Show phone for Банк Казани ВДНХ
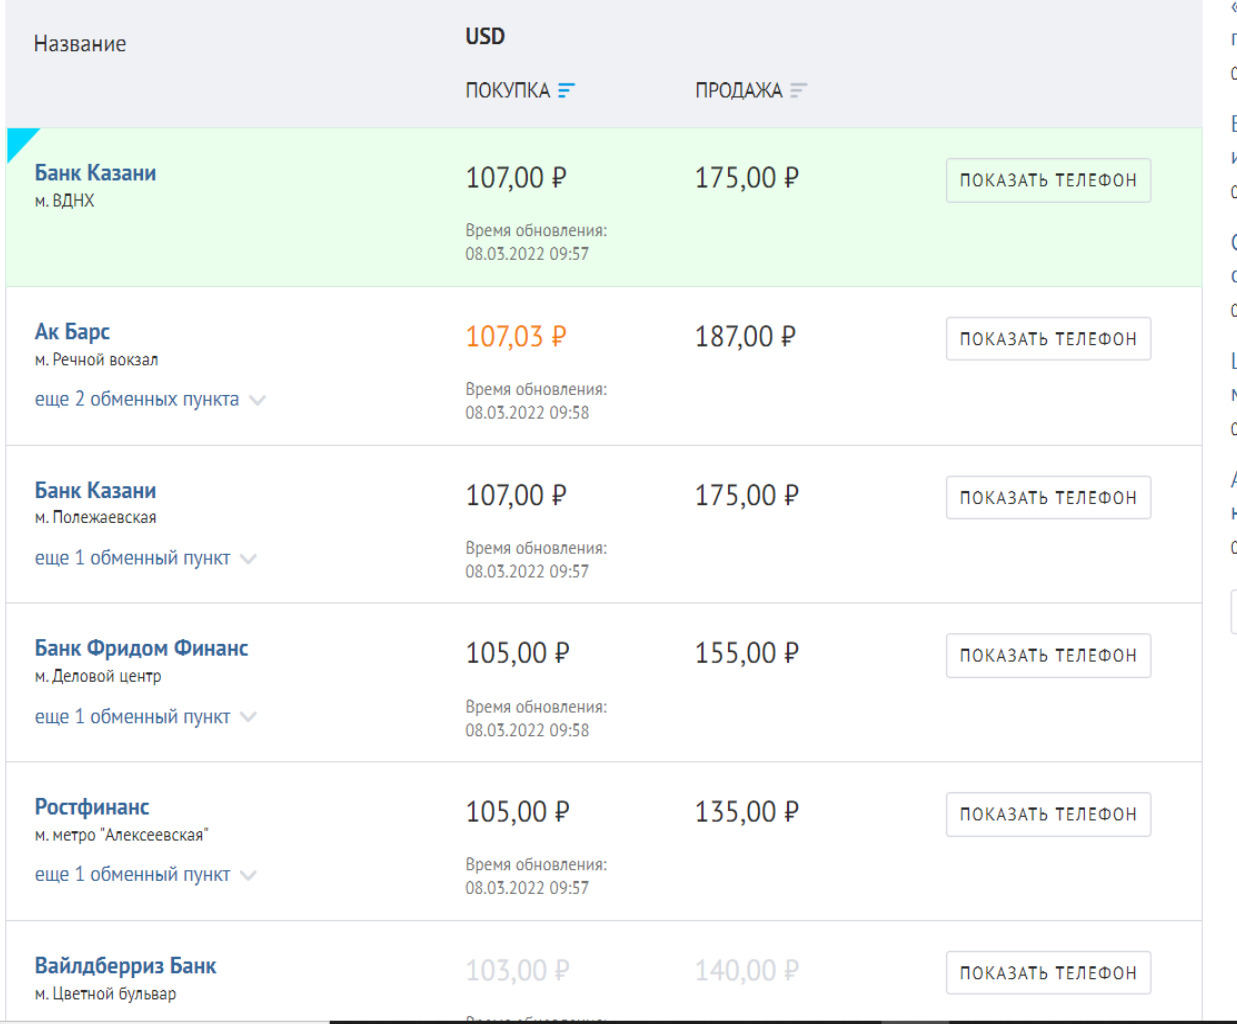 1047,181
